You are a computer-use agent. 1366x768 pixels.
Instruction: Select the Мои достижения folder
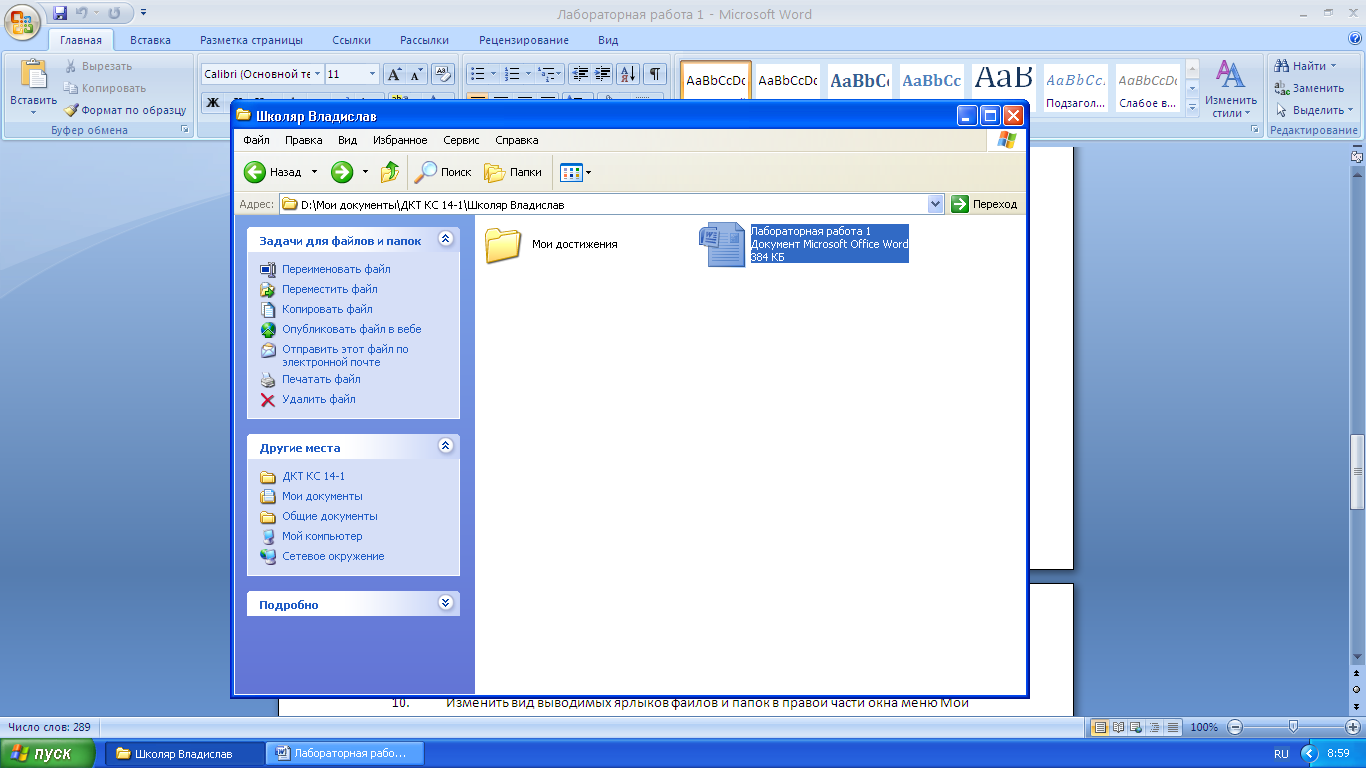point(551,244)
